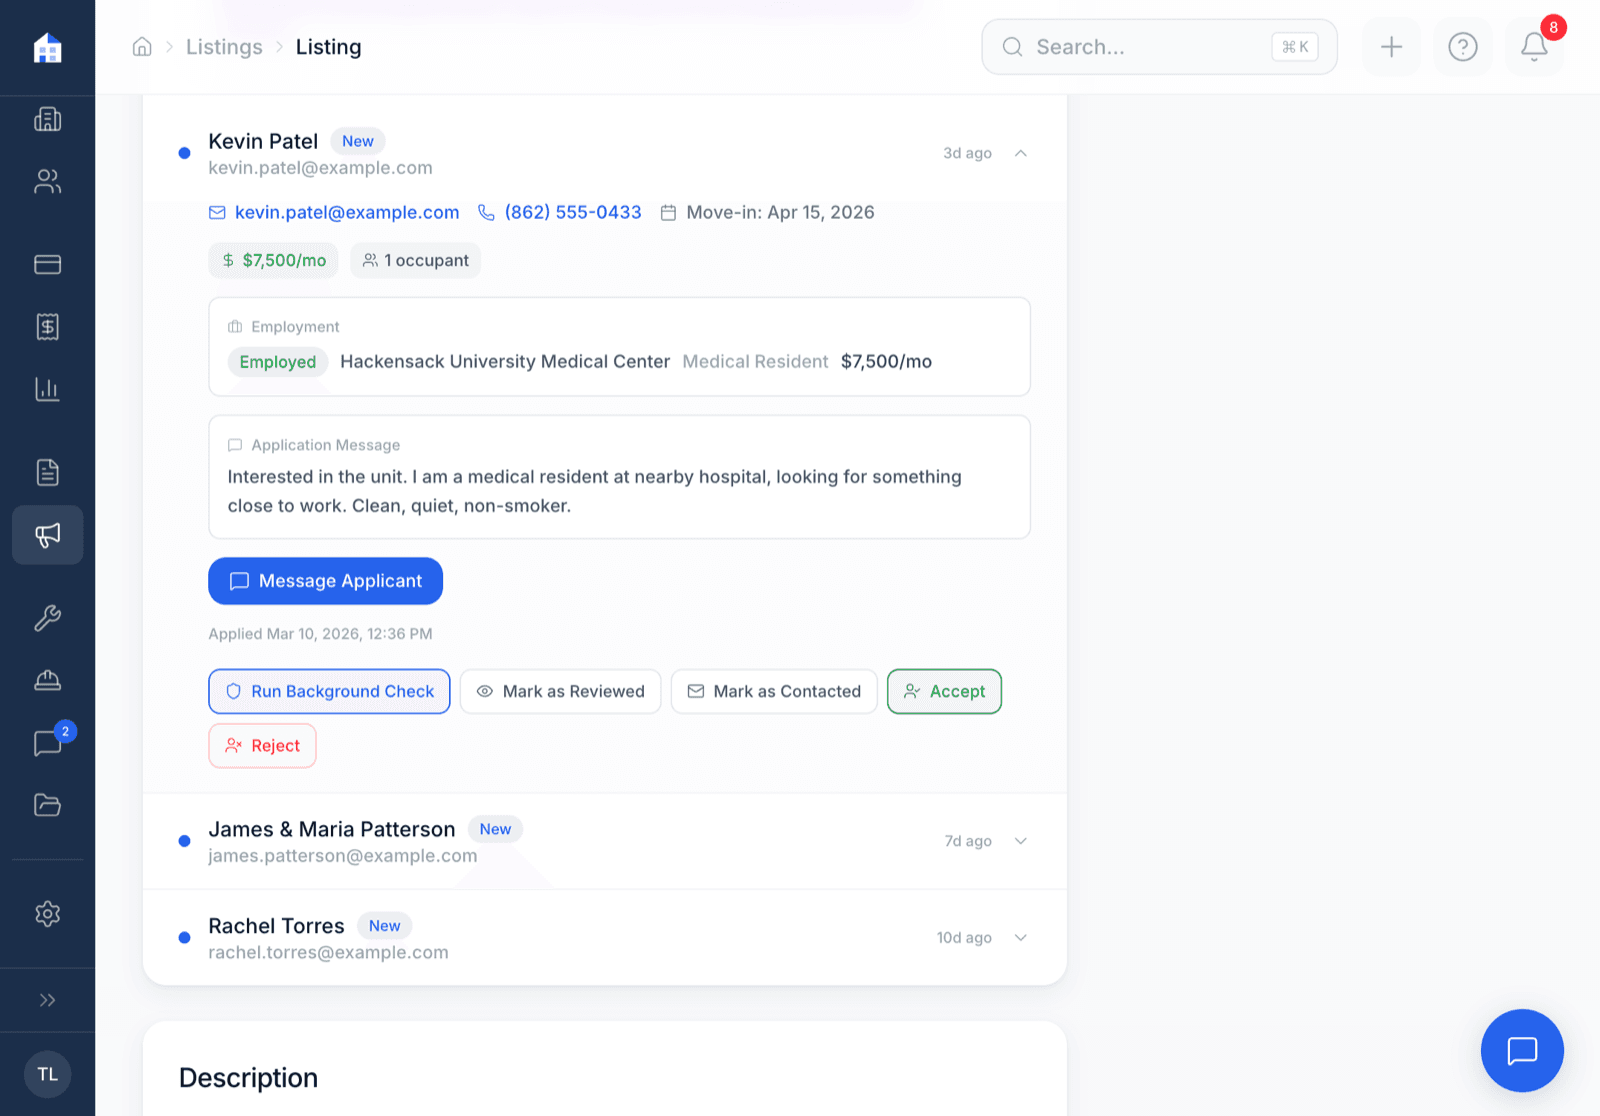Click the contractor hard hat icon
This screenshot has width=1600, height=1116.
[47, 680]
